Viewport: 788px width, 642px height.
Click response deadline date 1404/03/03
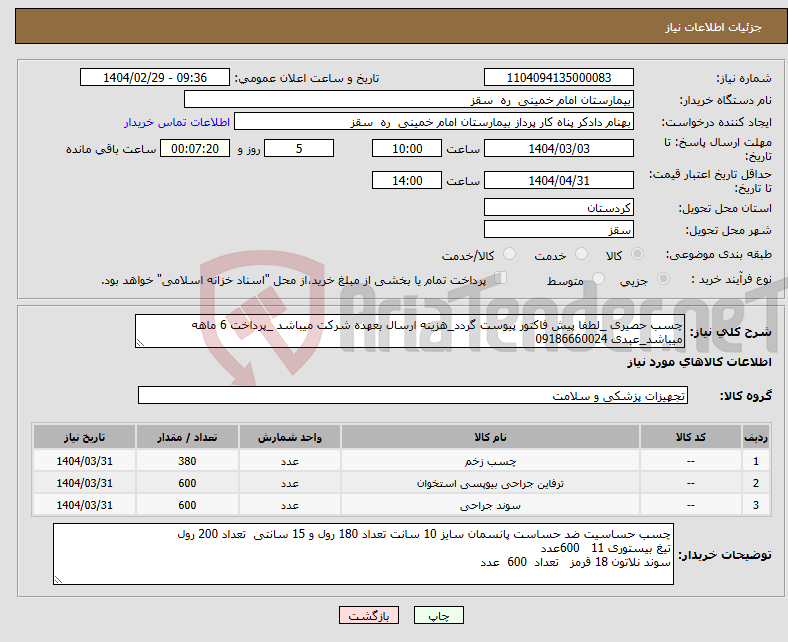[558, 148]
